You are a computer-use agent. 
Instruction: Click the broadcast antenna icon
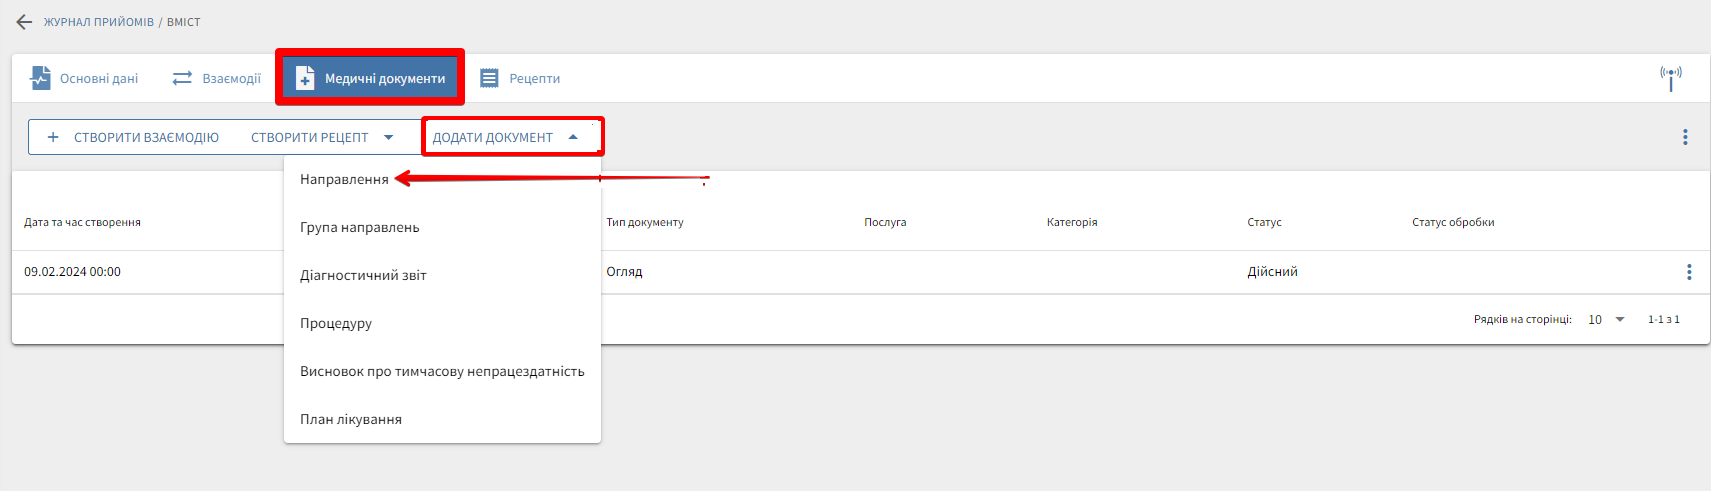click(x=1670, y=77)
